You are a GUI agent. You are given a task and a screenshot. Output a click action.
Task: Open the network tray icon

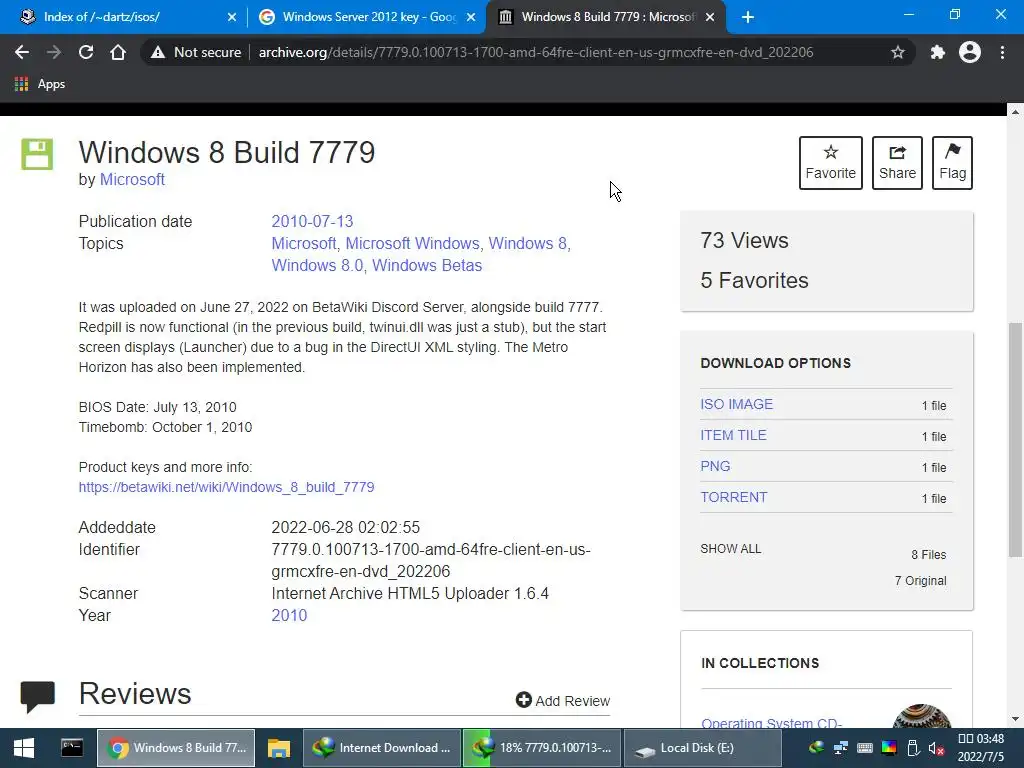840,748
